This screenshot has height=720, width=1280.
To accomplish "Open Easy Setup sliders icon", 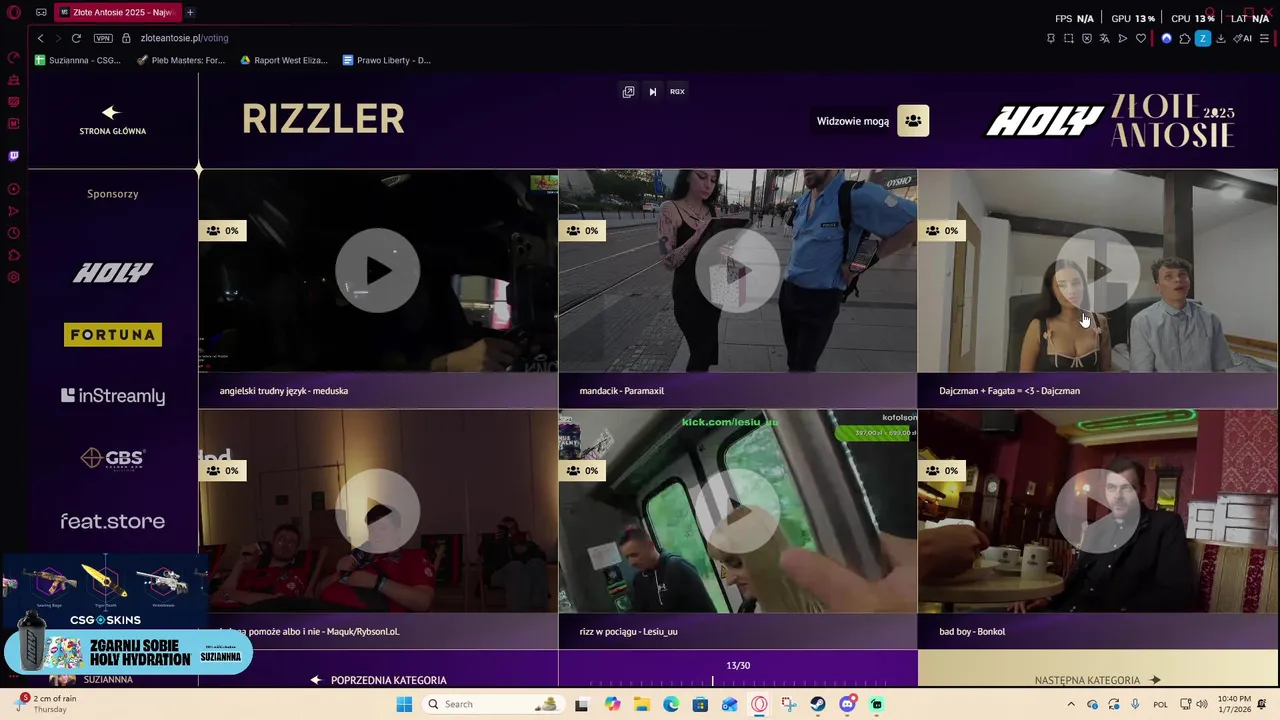I will pos(1265,38).
